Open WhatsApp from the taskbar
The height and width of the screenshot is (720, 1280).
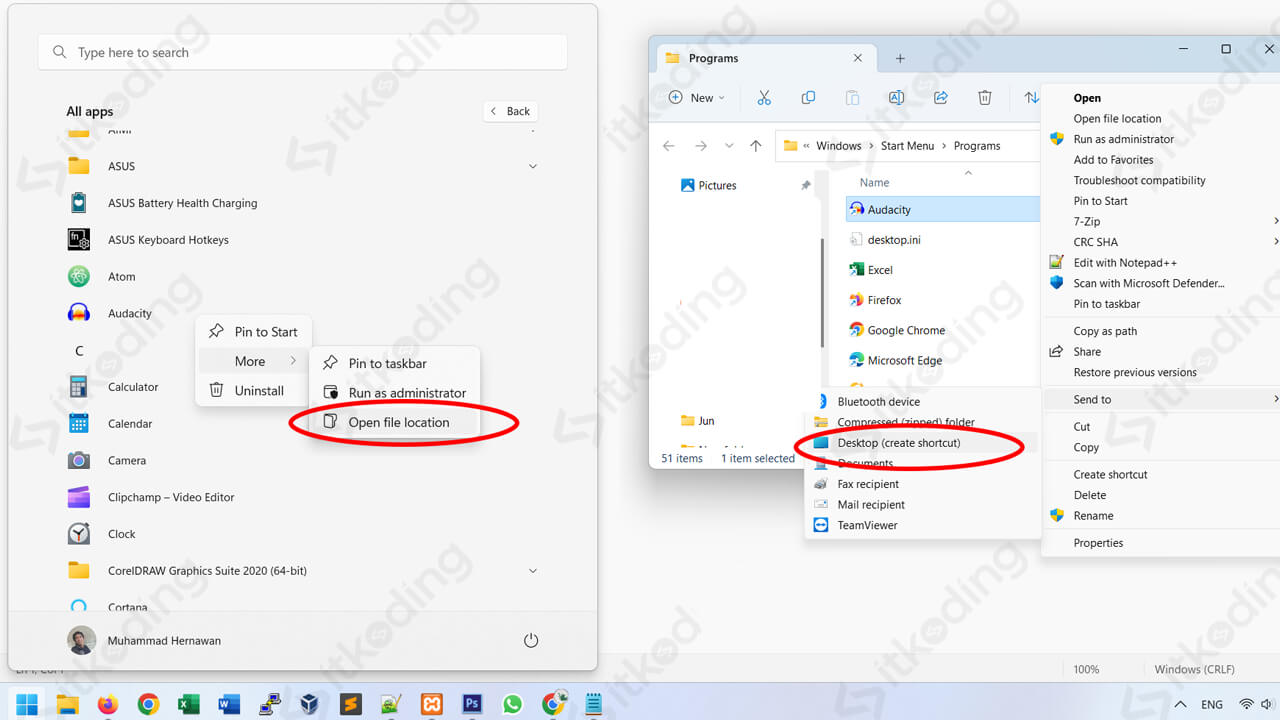[512, 704]
